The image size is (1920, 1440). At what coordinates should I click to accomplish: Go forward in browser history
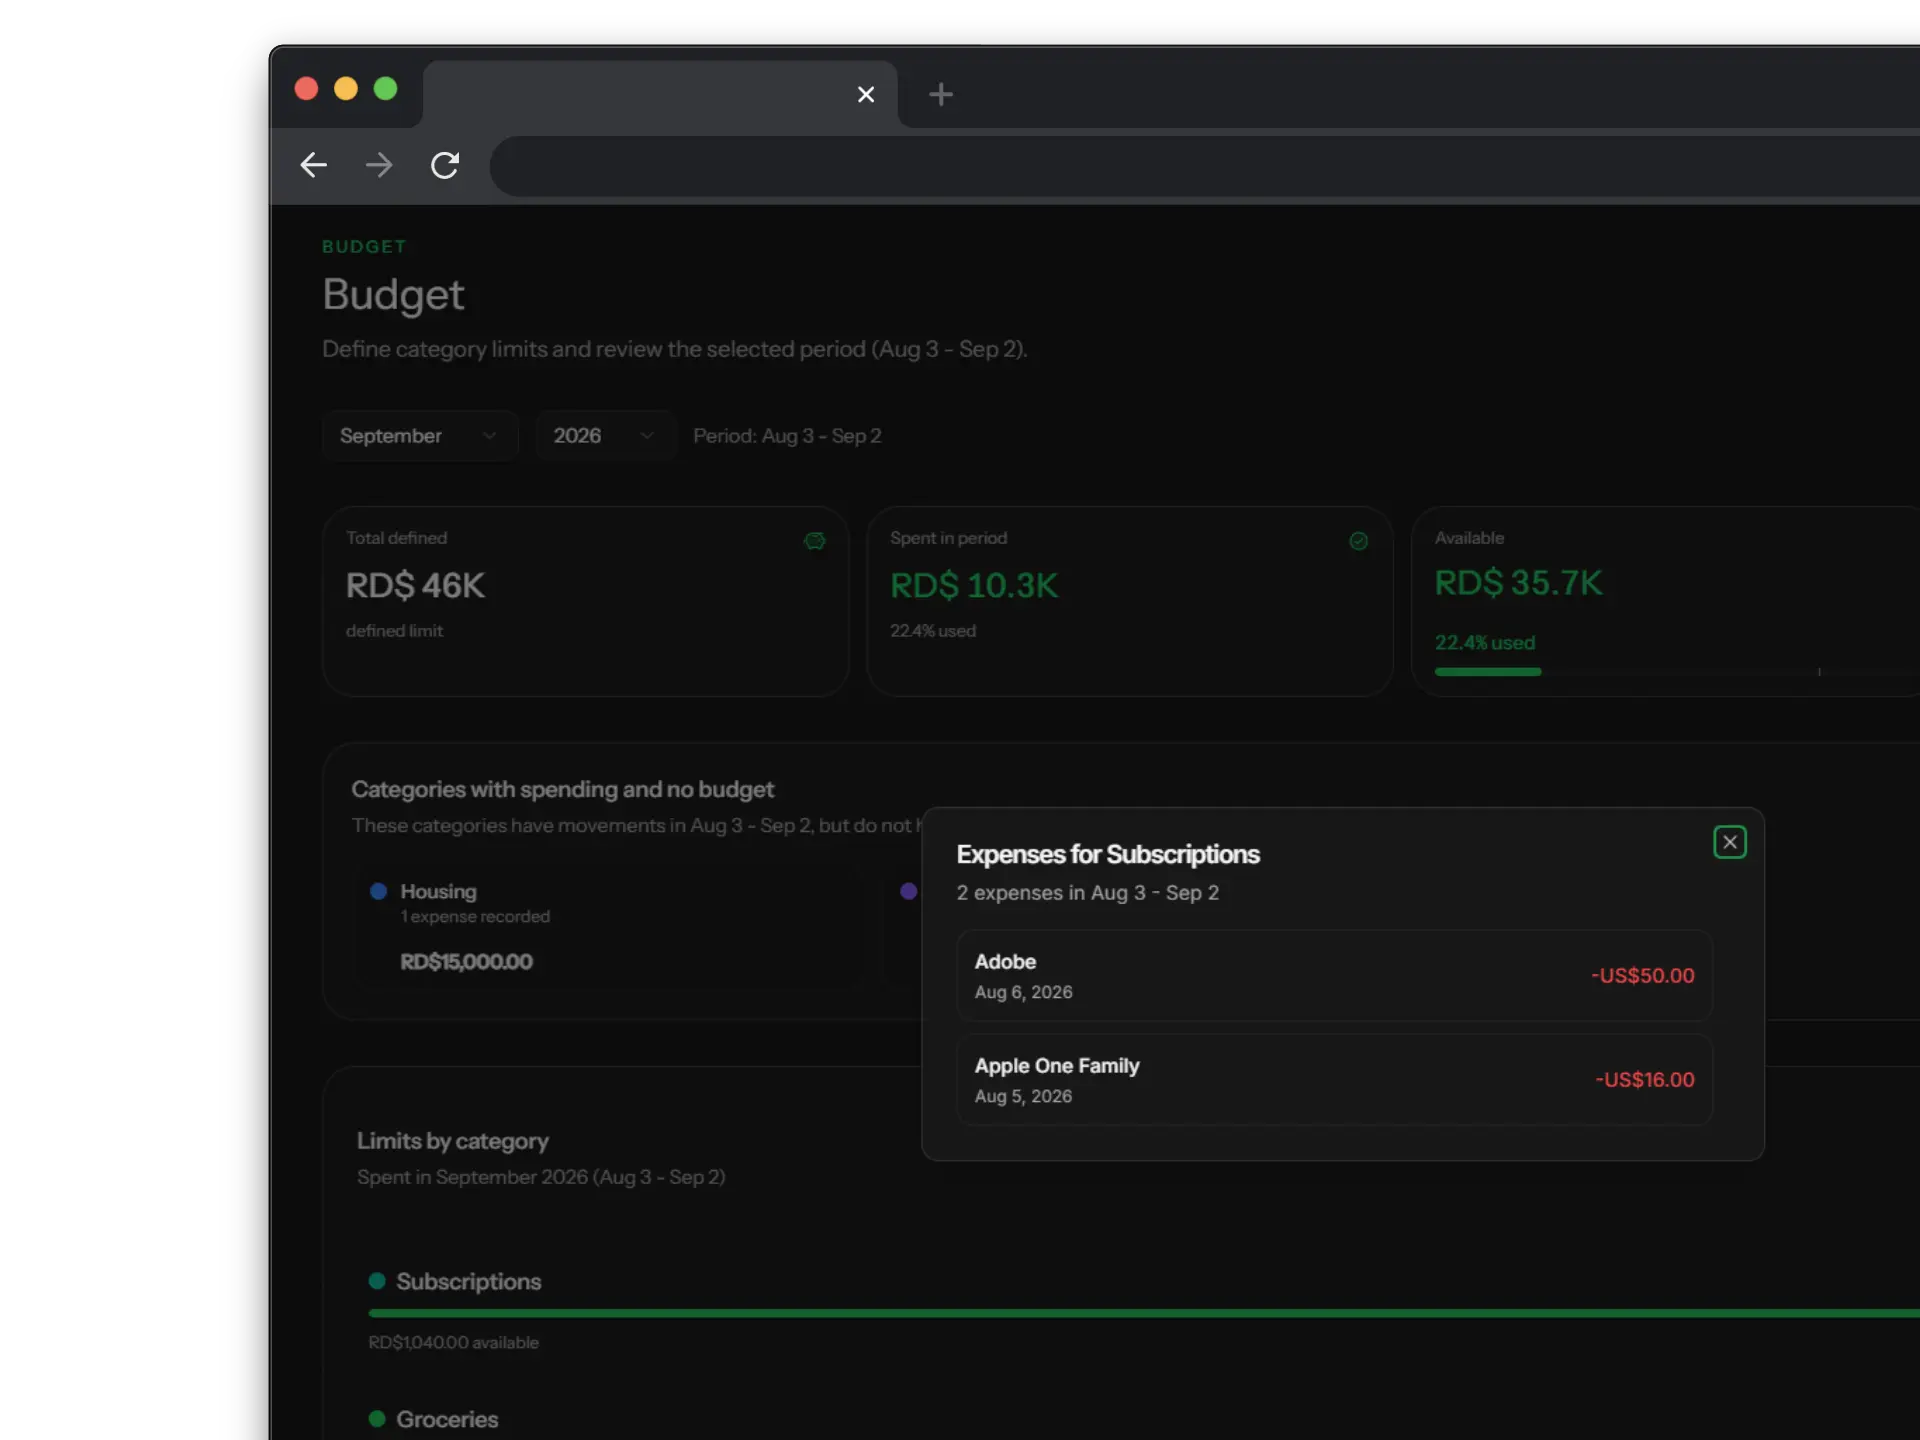(x=379, y=165)
